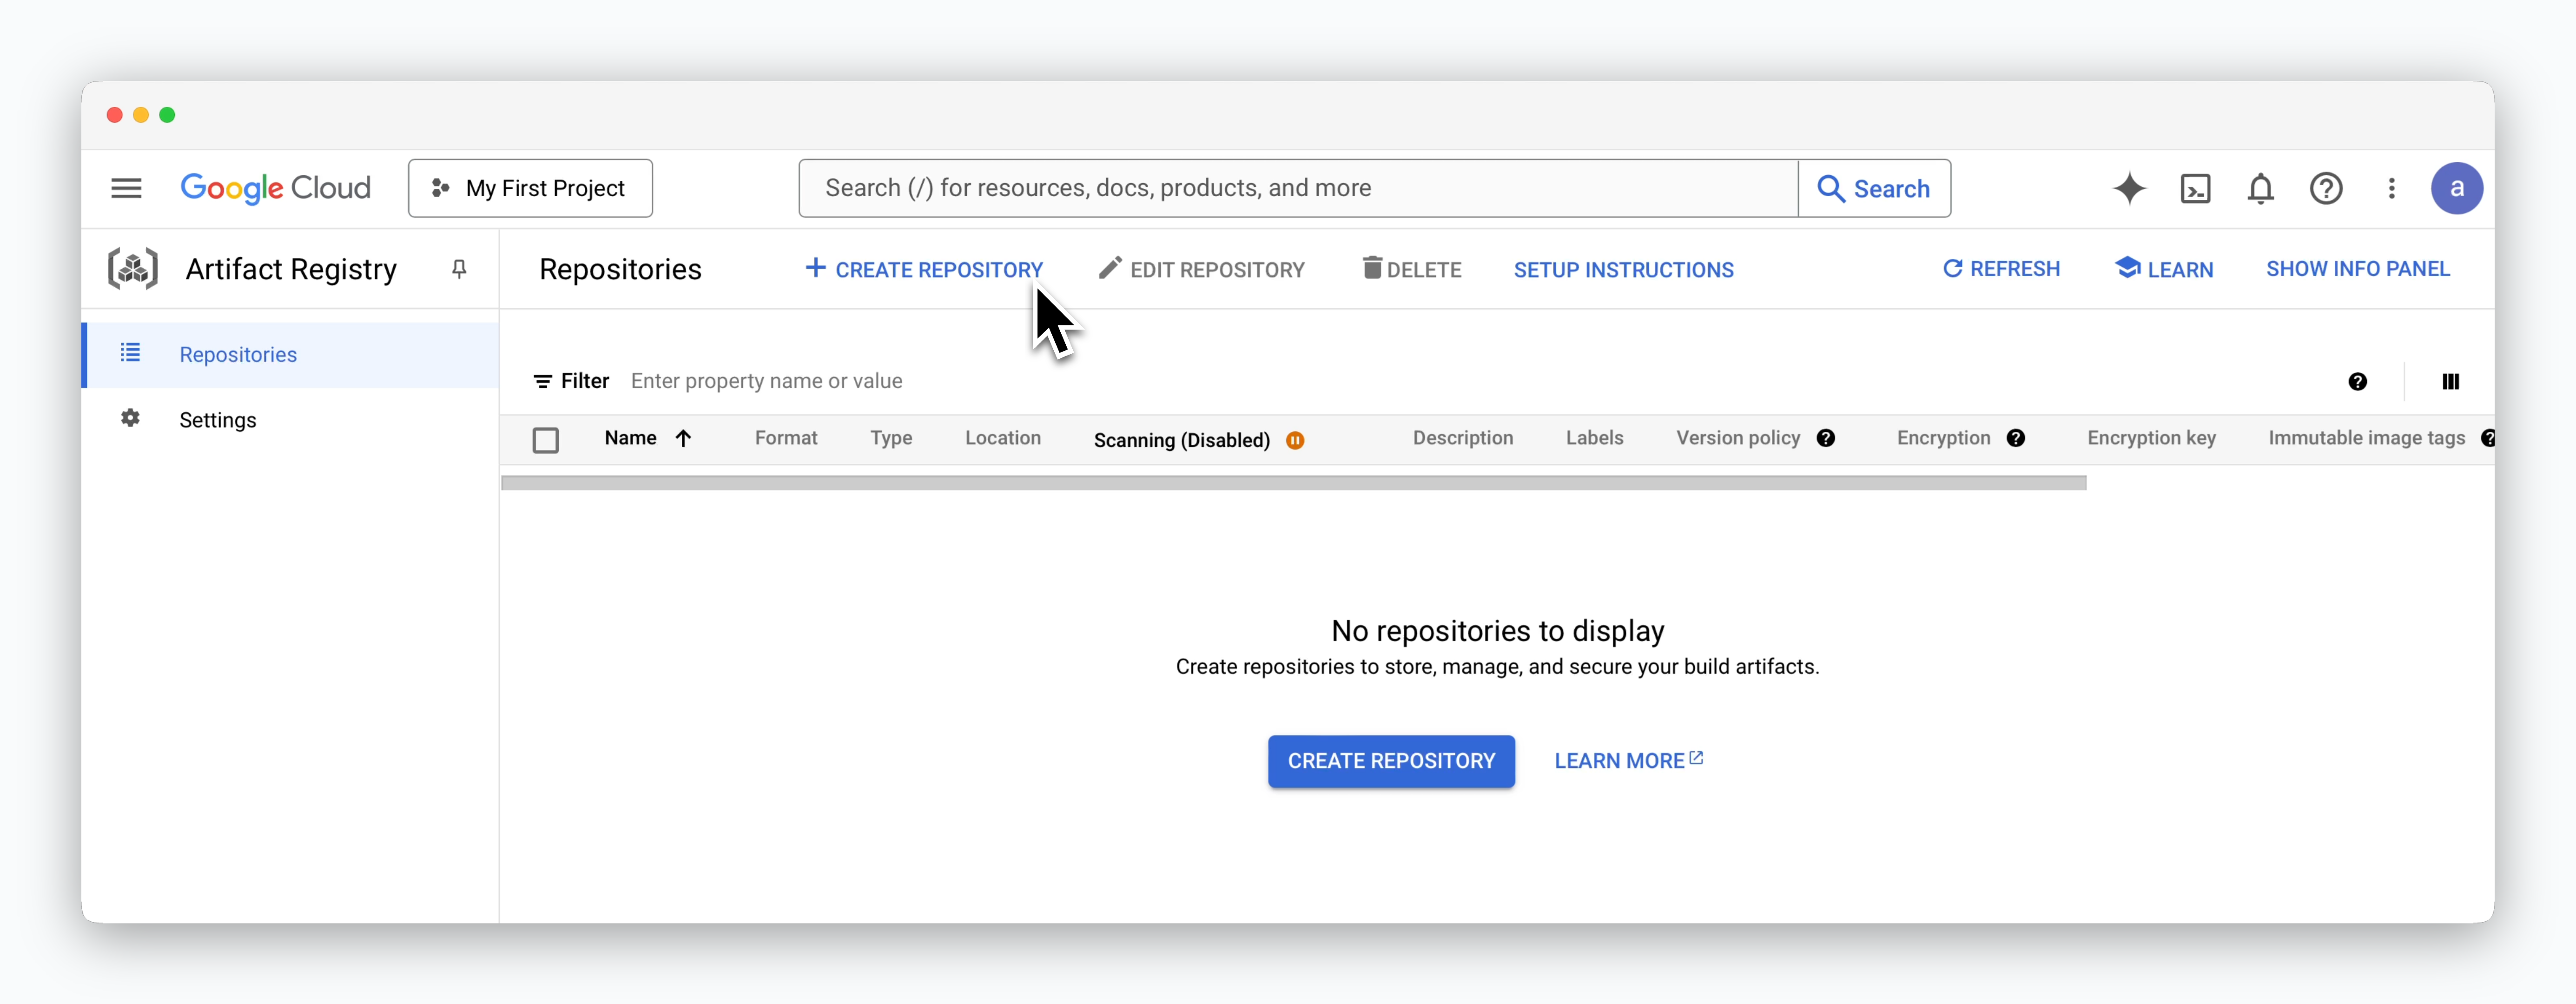
Task: Open the account avatar 'a'
Action: pos(2456,188)
